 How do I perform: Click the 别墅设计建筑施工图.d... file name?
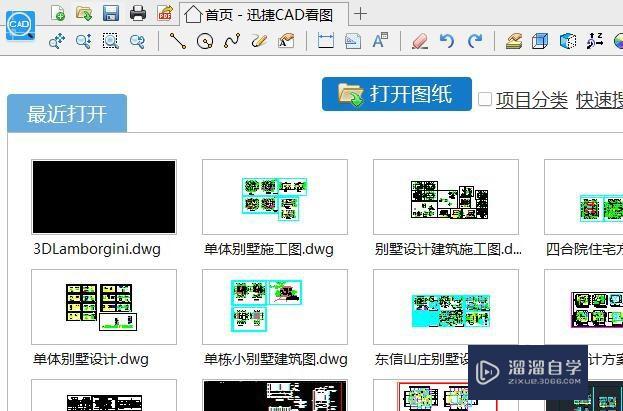pyautogui.click(x=448, y=249)
